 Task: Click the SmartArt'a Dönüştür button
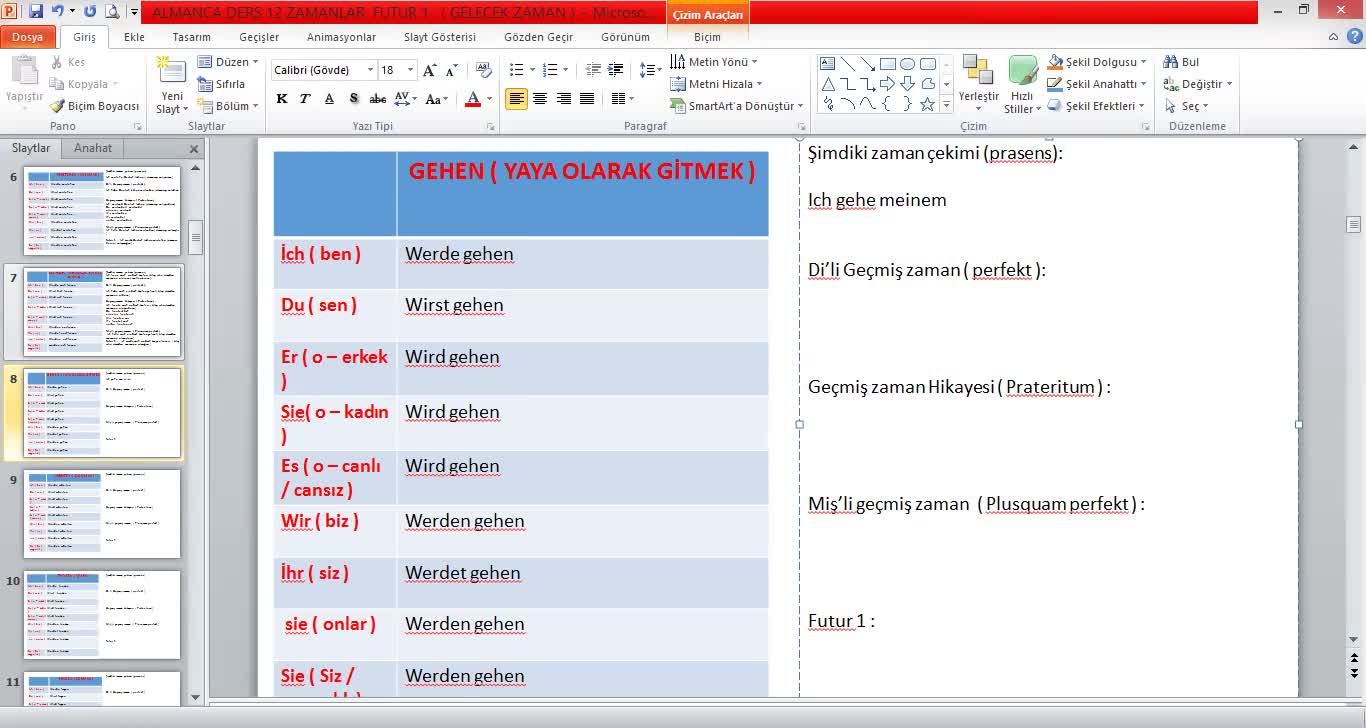pos(738,106)
